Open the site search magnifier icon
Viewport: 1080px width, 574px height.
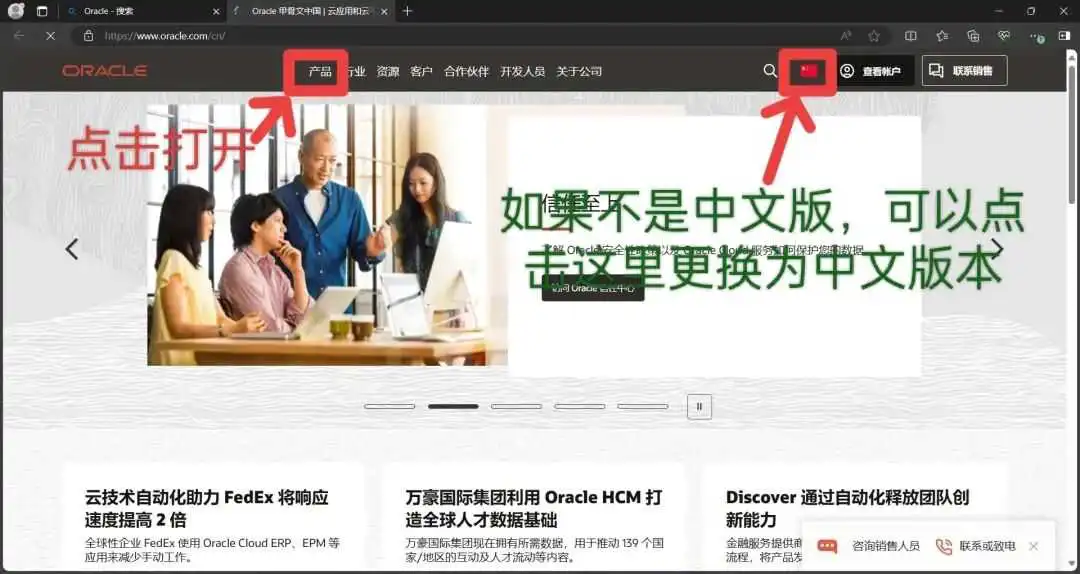tap(769, 71)
